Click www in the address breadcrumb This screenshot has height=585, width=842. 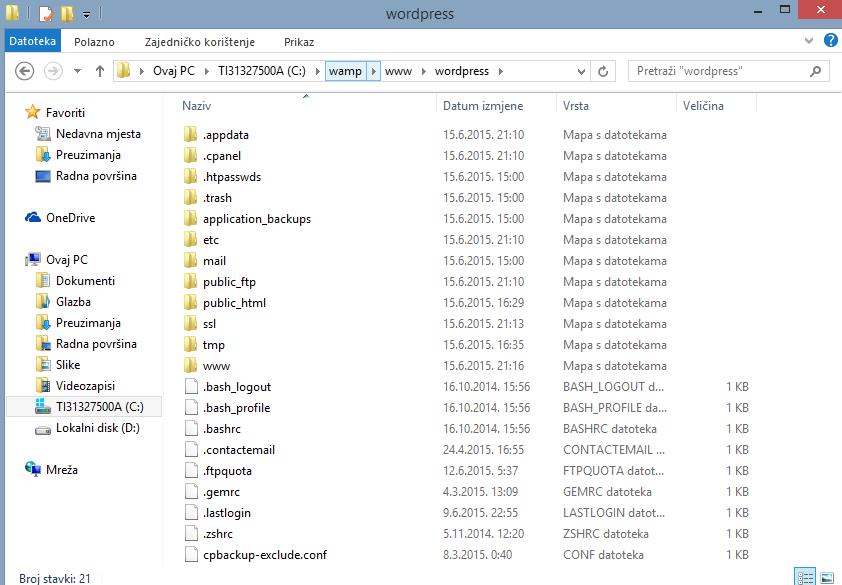coord(398,71)
